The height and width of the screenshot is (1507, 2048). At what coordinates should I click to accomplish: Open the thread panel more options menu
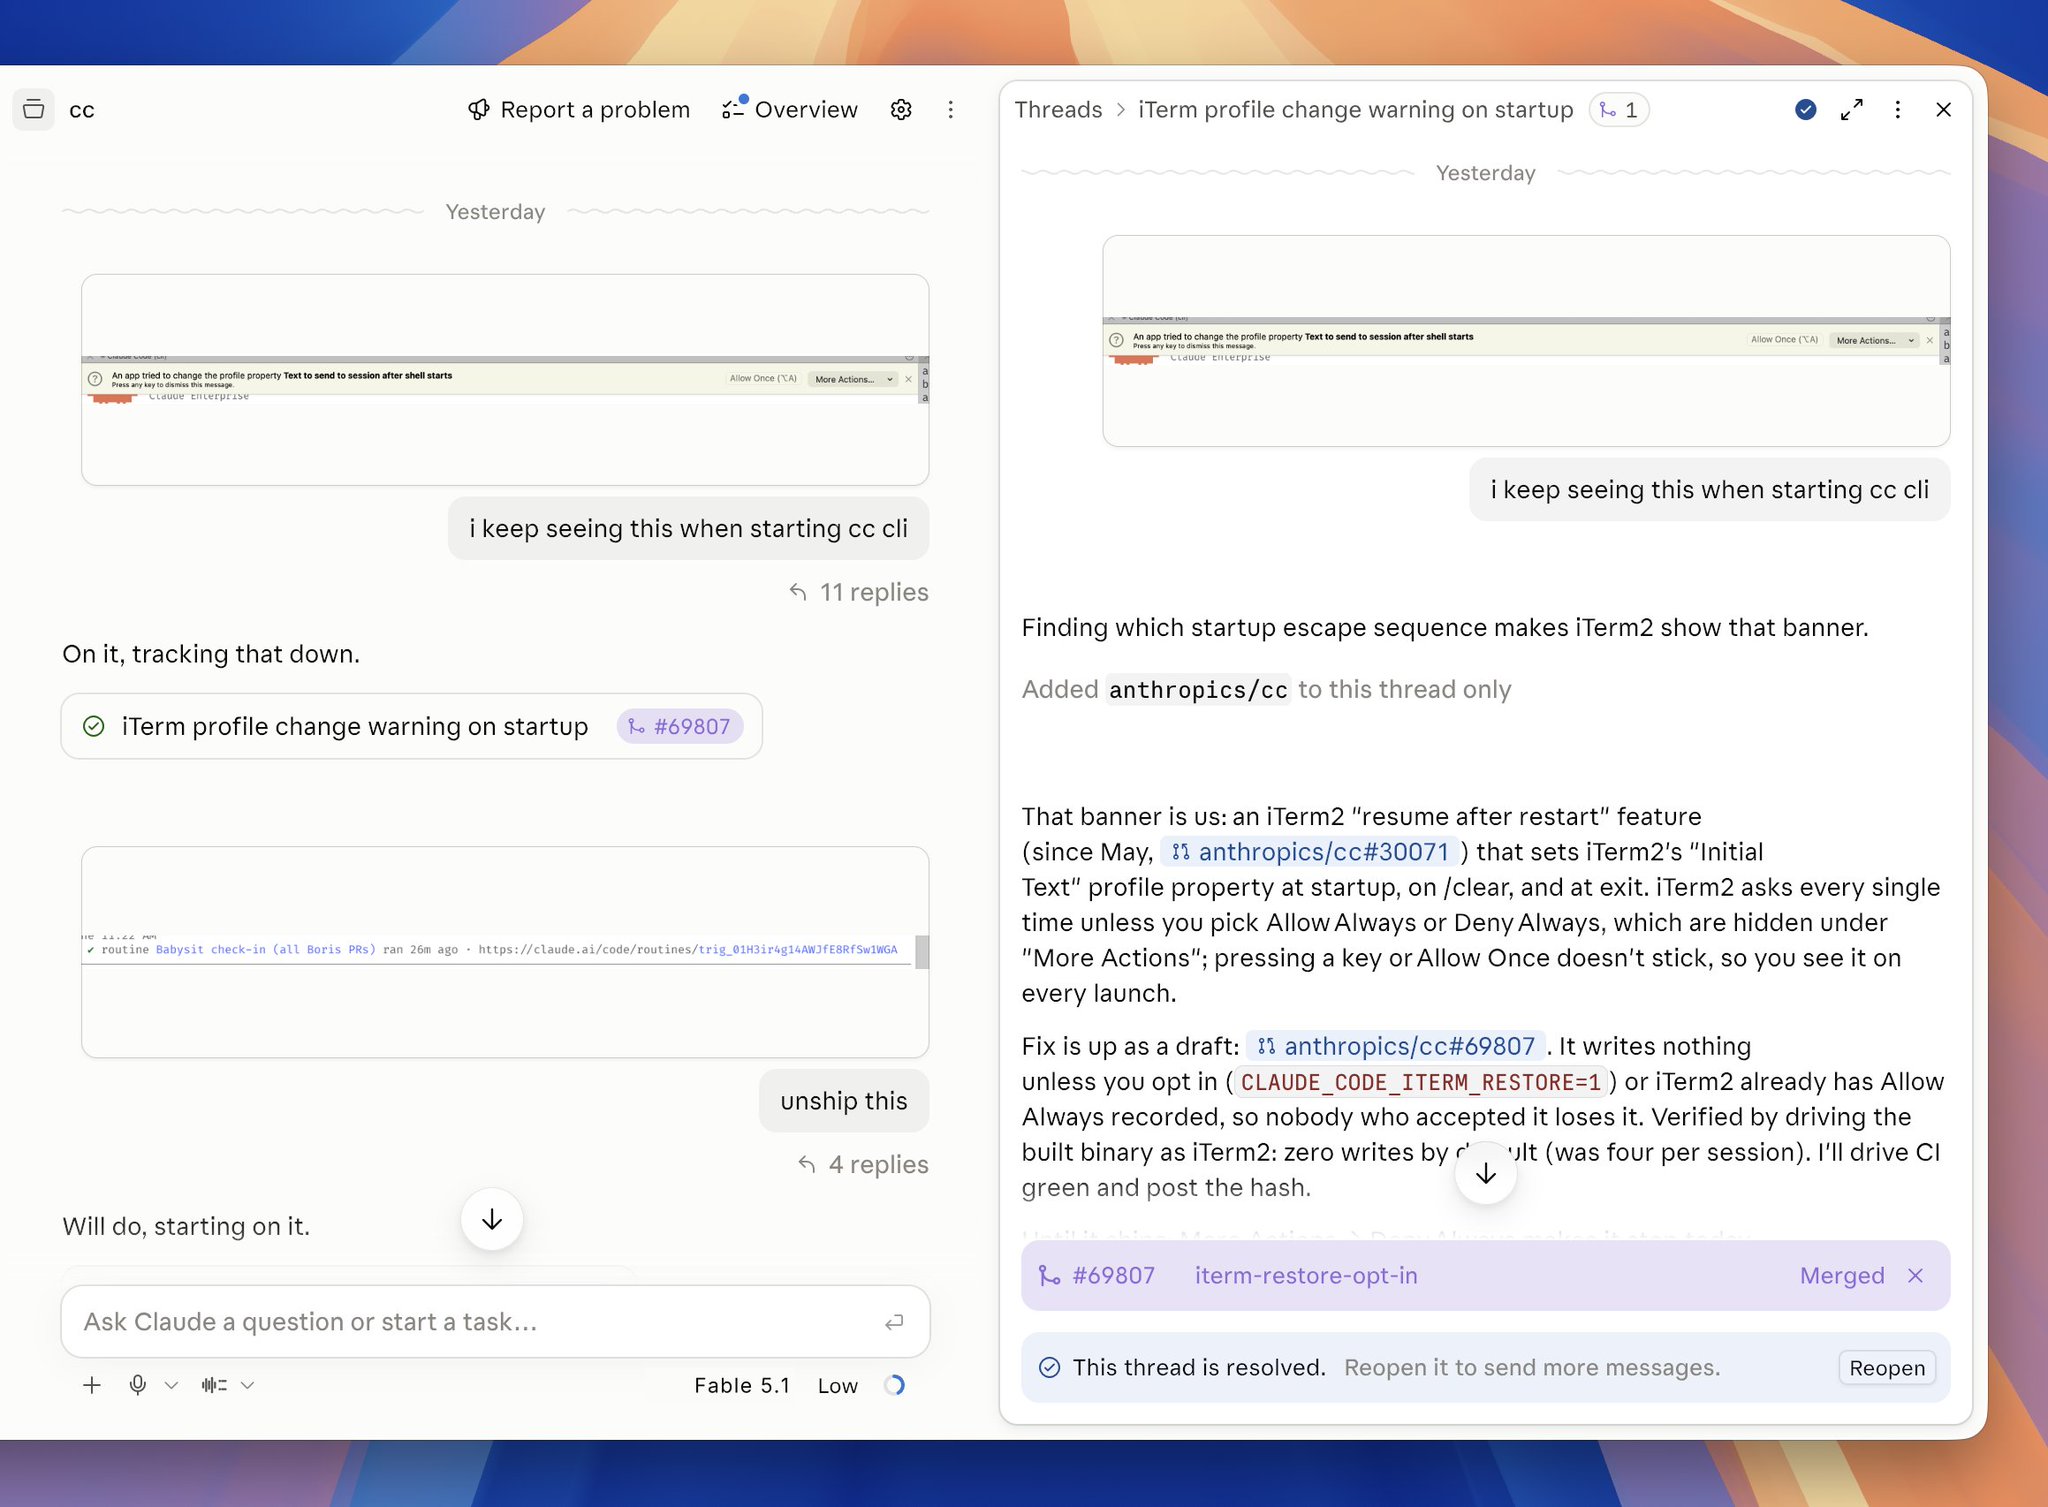pos(1898,109)
